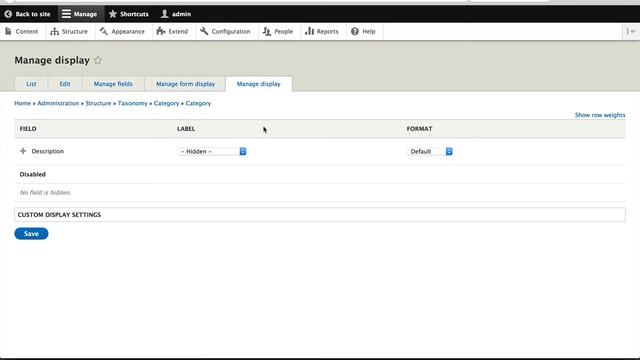Open the Structure menu

coord(69,31)
